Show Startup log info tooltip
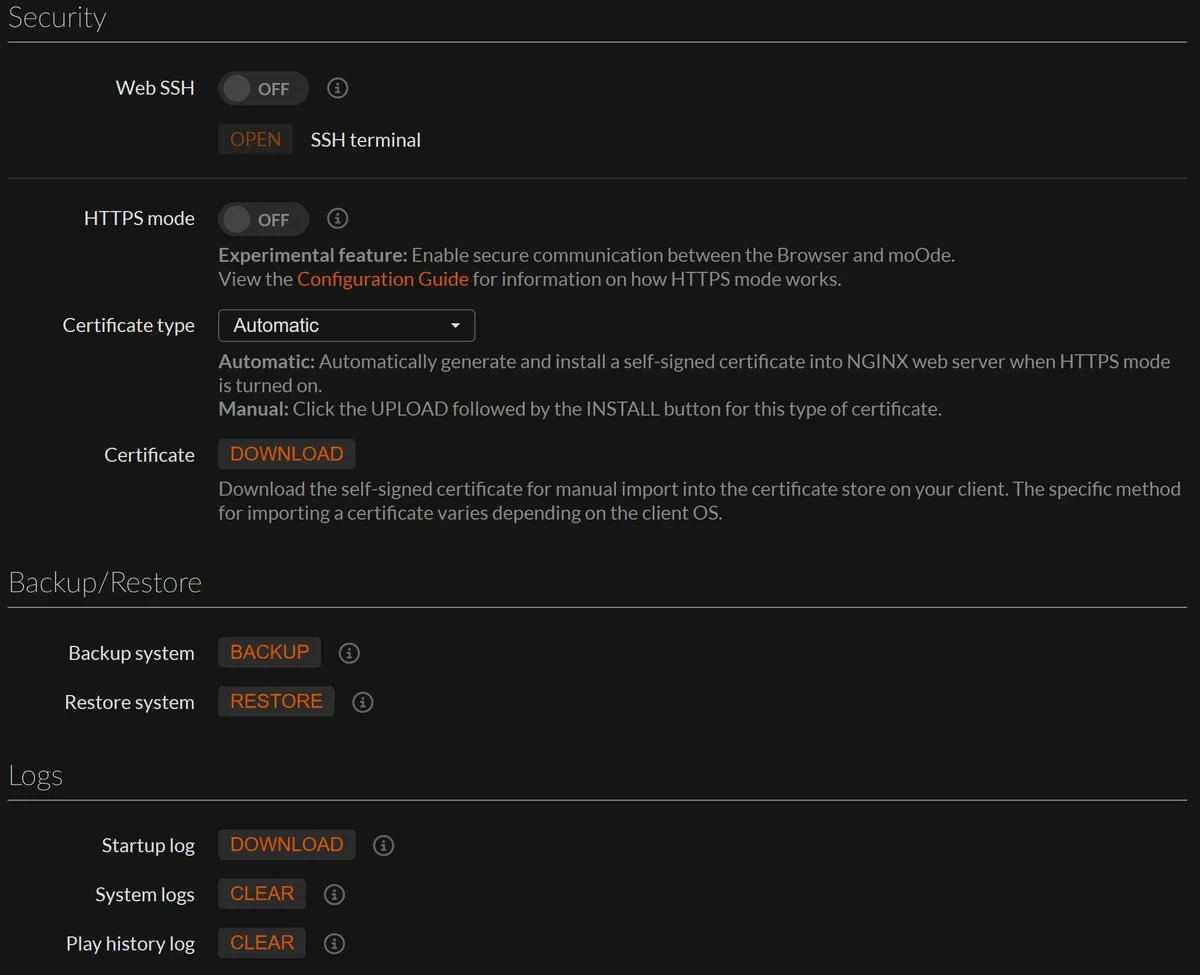Screen dimensions: 1200x975 pyautogui.click(x=383, y=845)
